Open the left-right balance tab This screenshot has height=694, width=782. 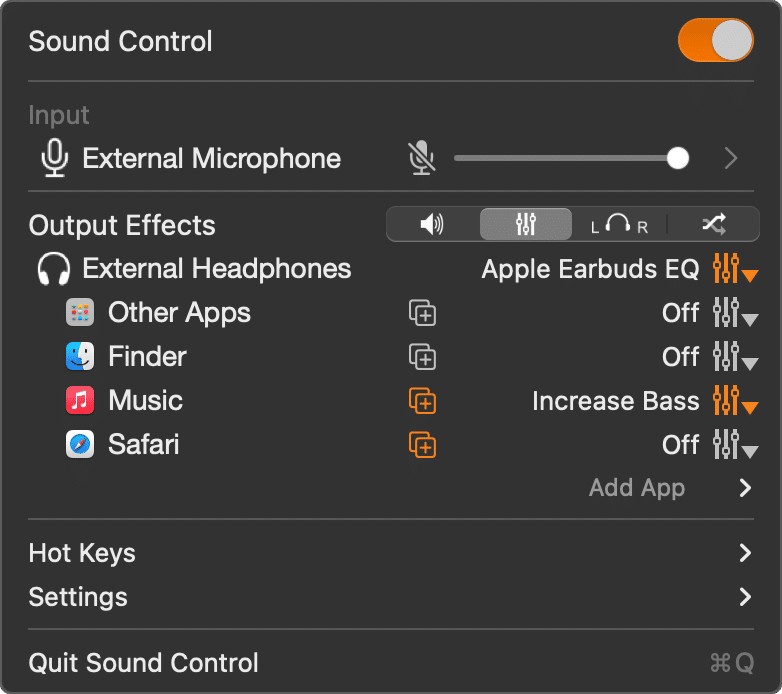[619, 225]
